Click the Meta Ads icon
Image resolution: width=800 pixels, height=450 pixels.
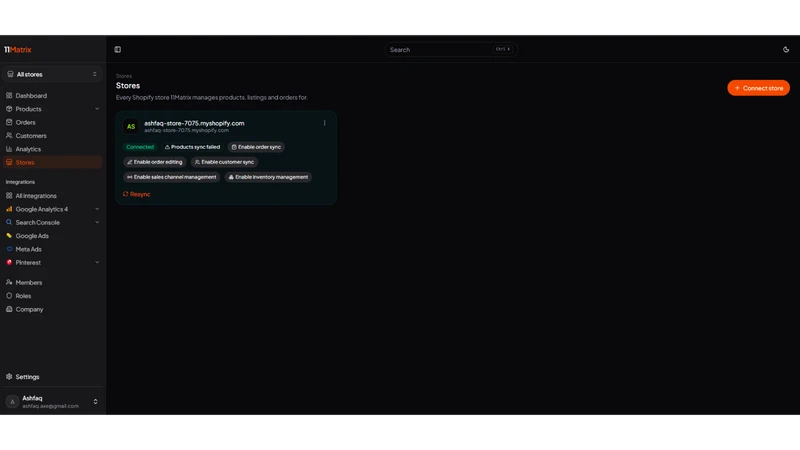(9, 249)
